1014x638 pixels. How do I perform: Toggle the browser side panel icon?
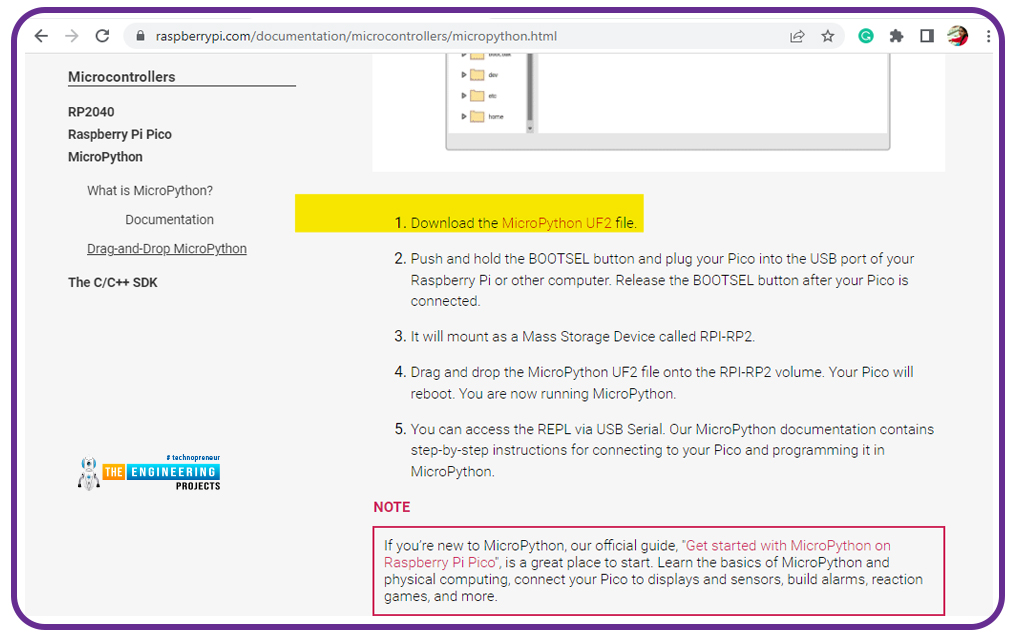click(927, 36)
